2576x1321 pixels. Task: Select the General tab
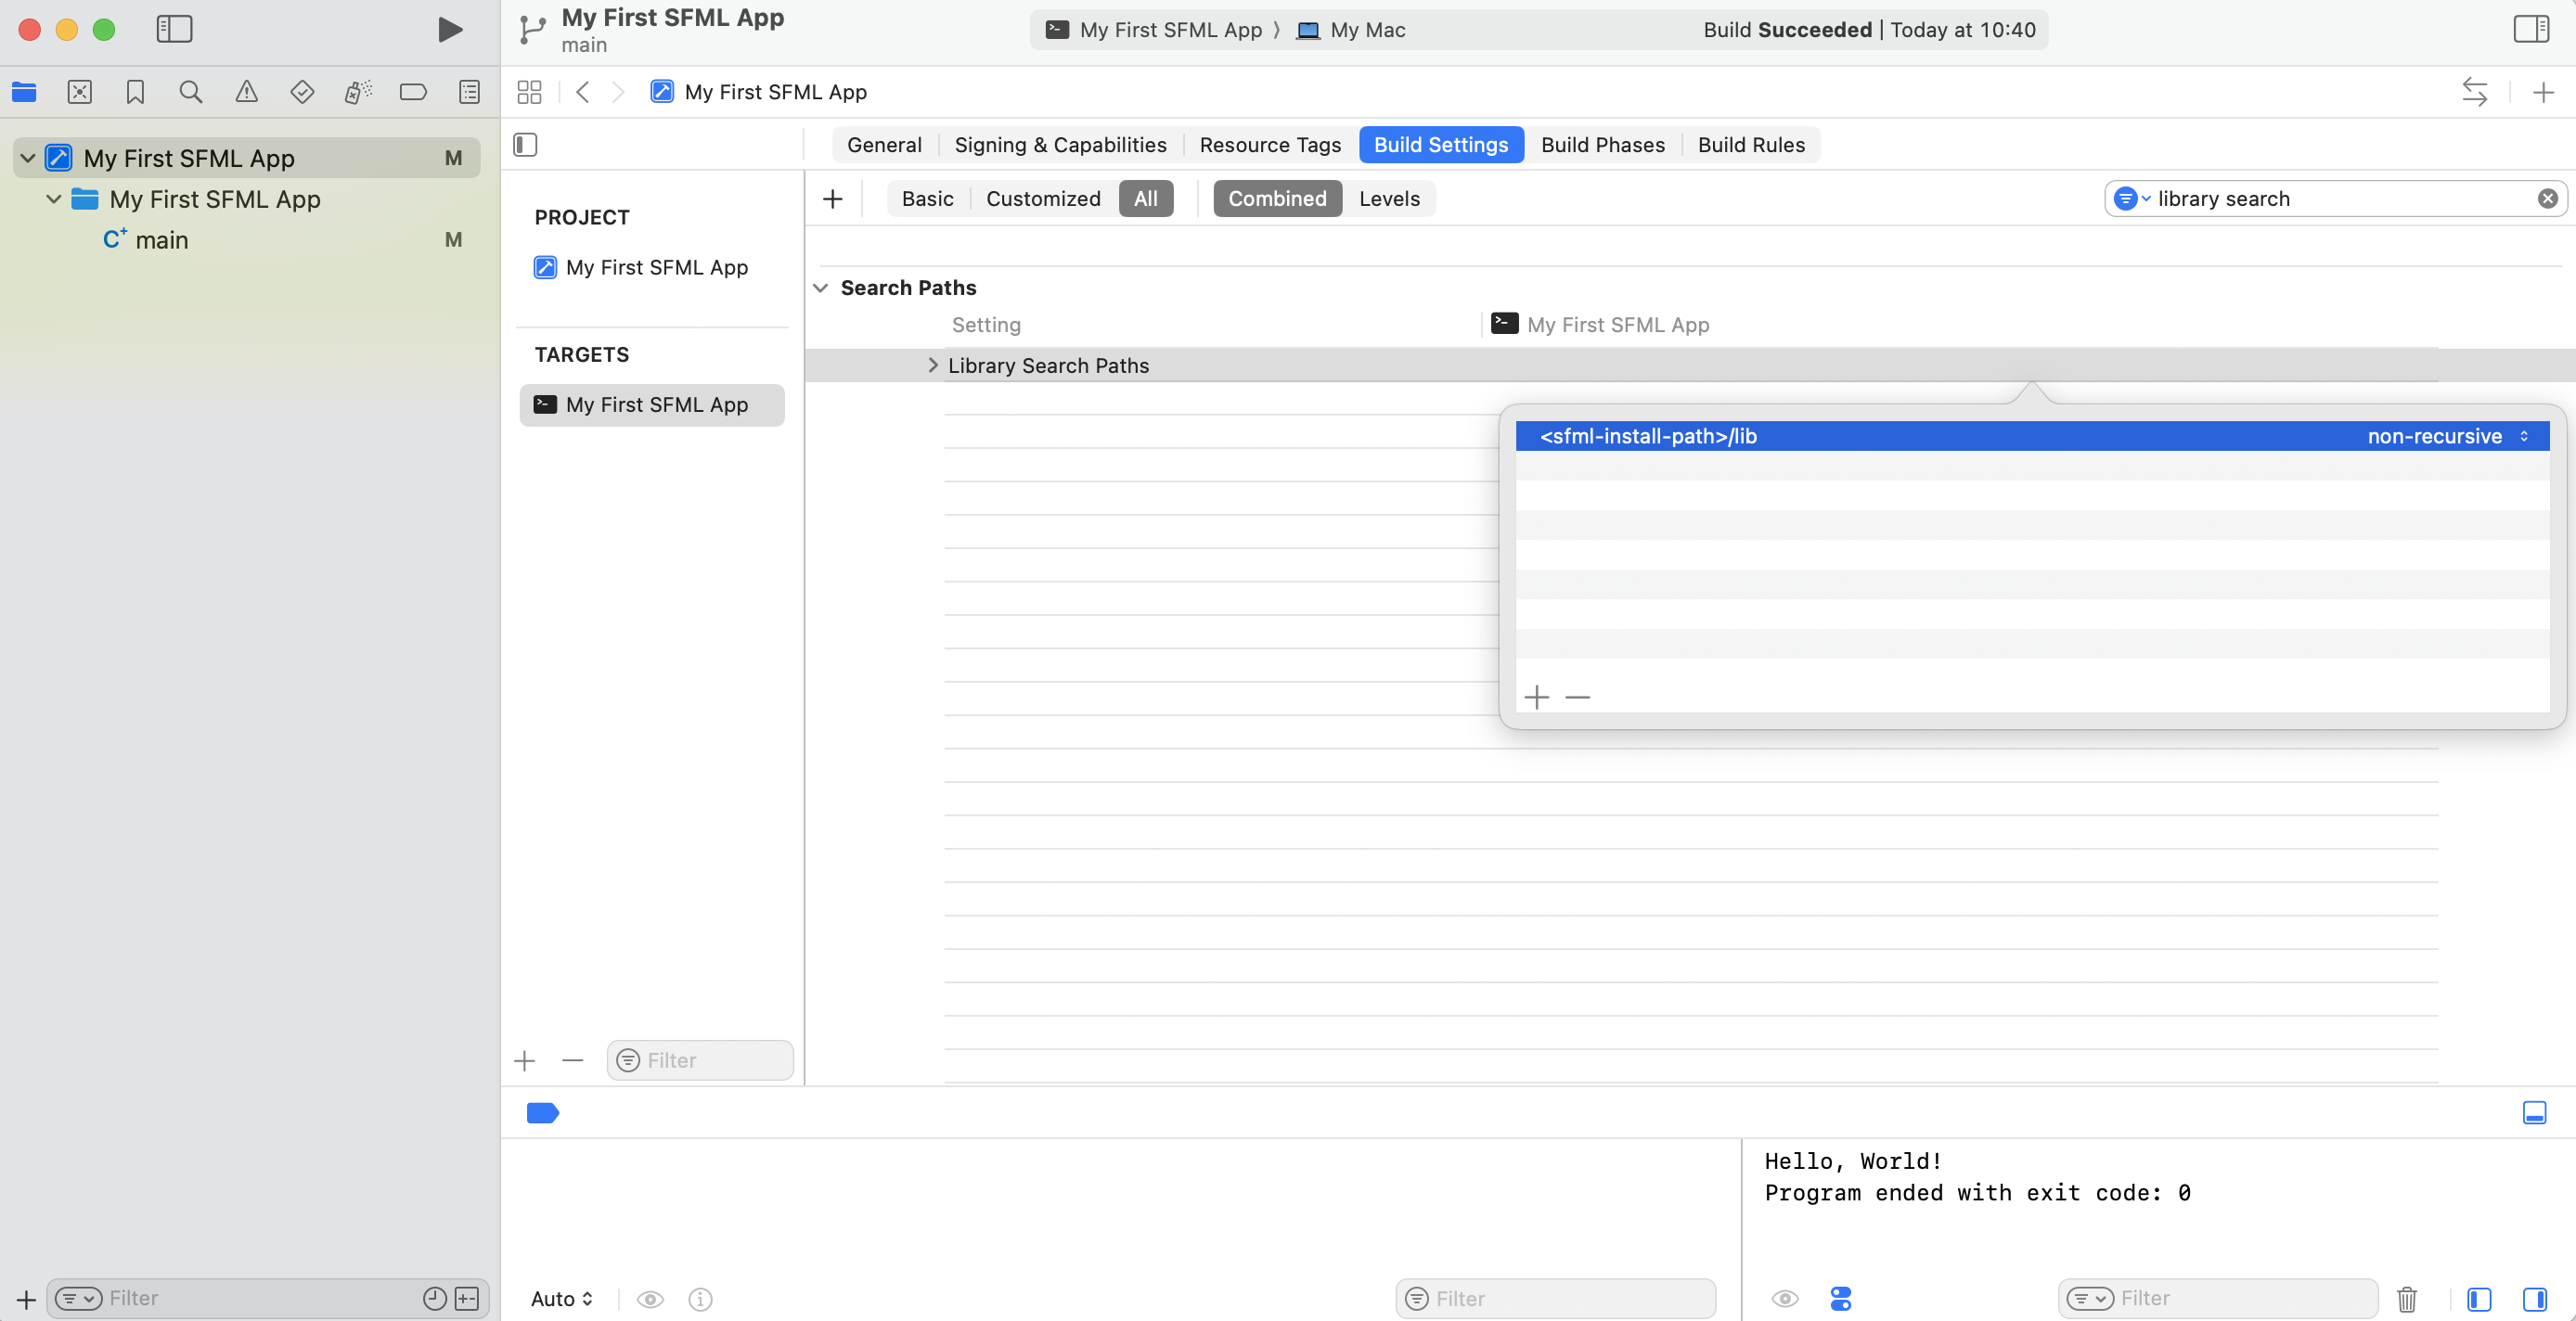(x=884, y=144)
